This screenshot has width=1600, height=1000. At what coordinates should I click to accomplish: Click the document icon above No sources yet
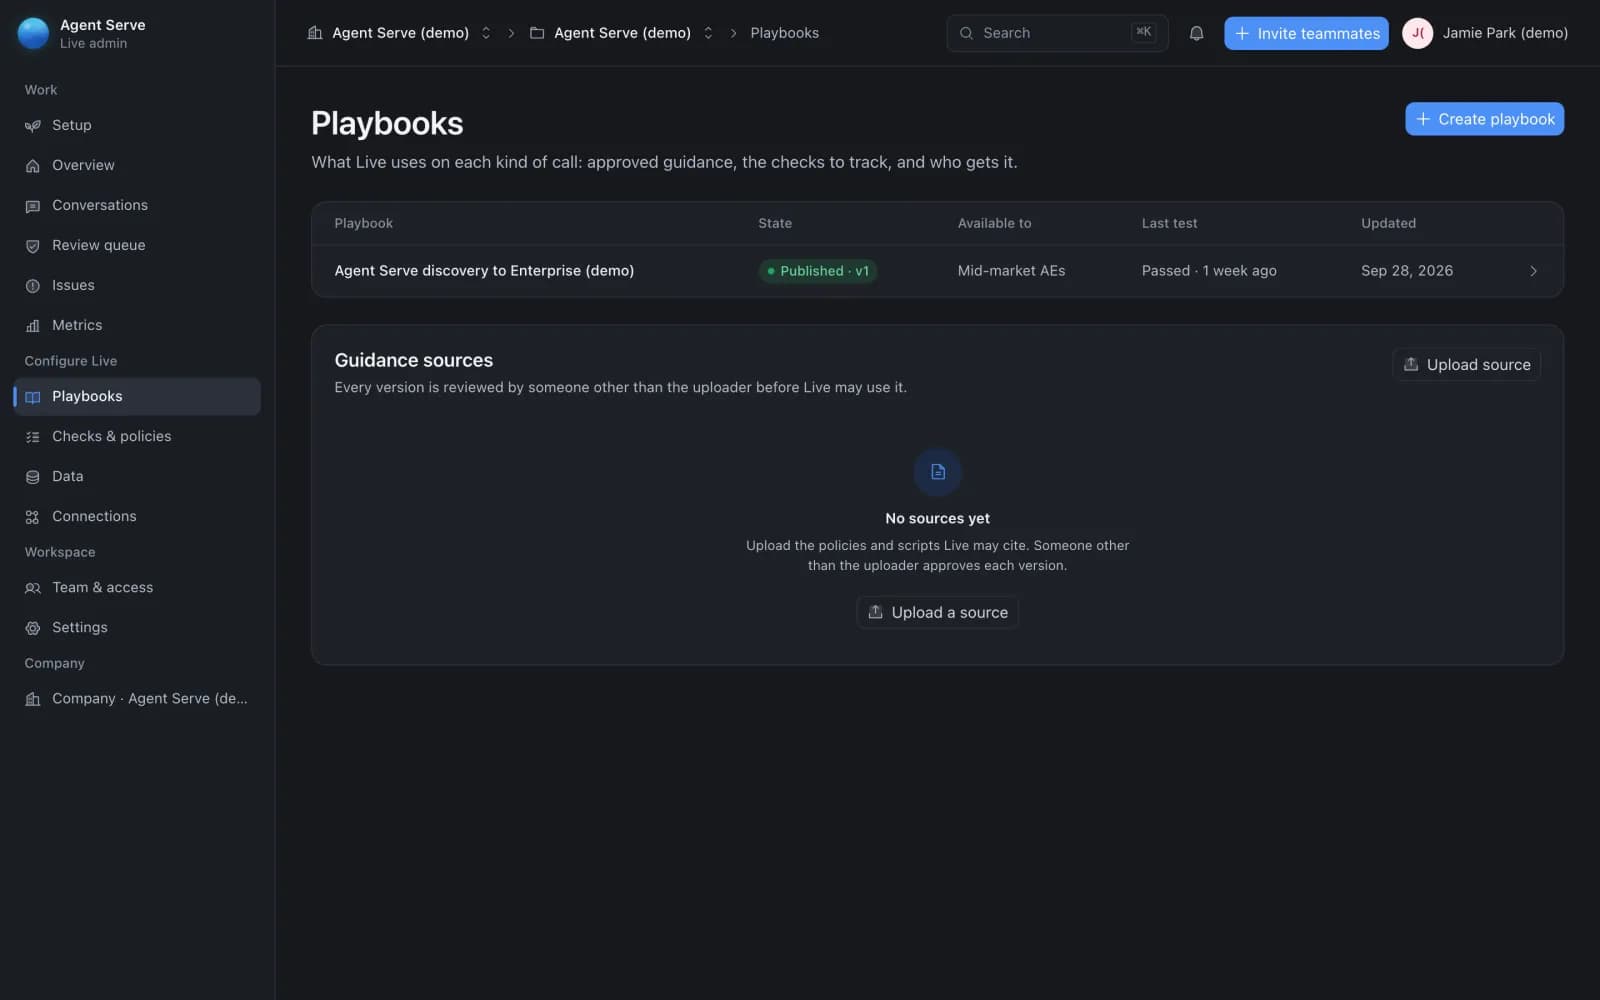click(938, 472)
